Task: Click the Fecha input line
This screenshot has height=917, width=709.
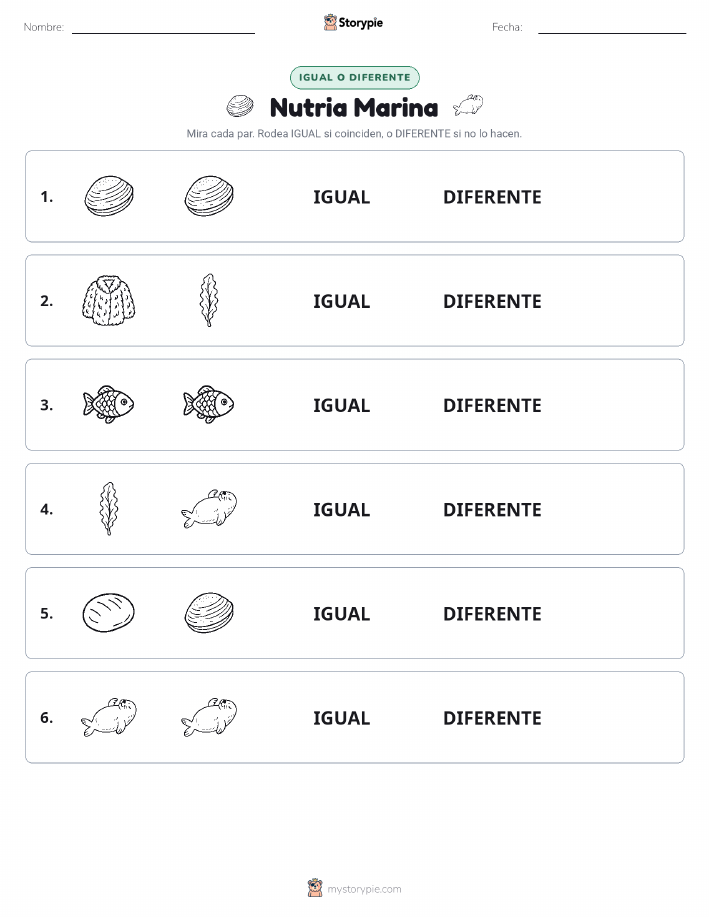Action: pyautogui.click(x=612, y=28)
